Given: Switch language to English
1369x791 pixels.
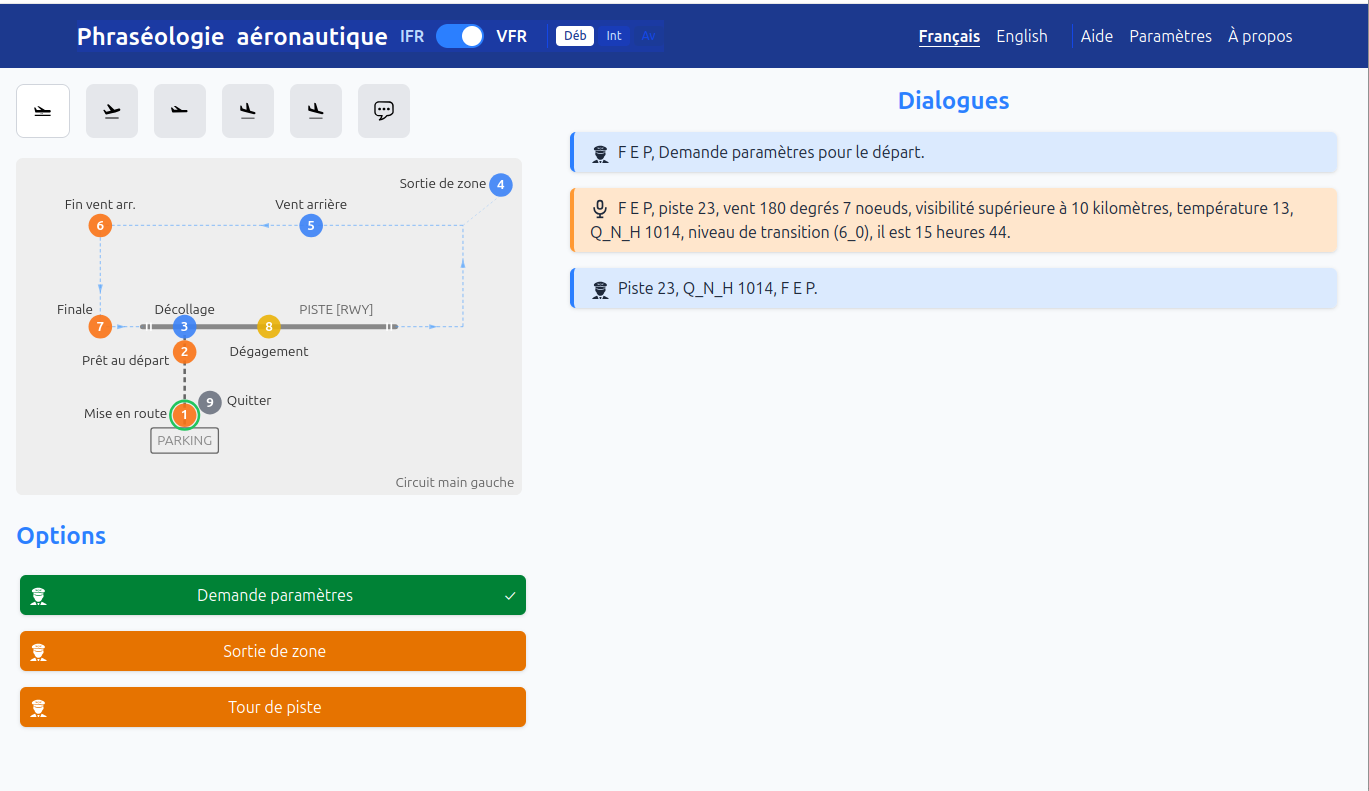Looking at the screenshot, I should pyautogui.click(x=1021, y=36).
